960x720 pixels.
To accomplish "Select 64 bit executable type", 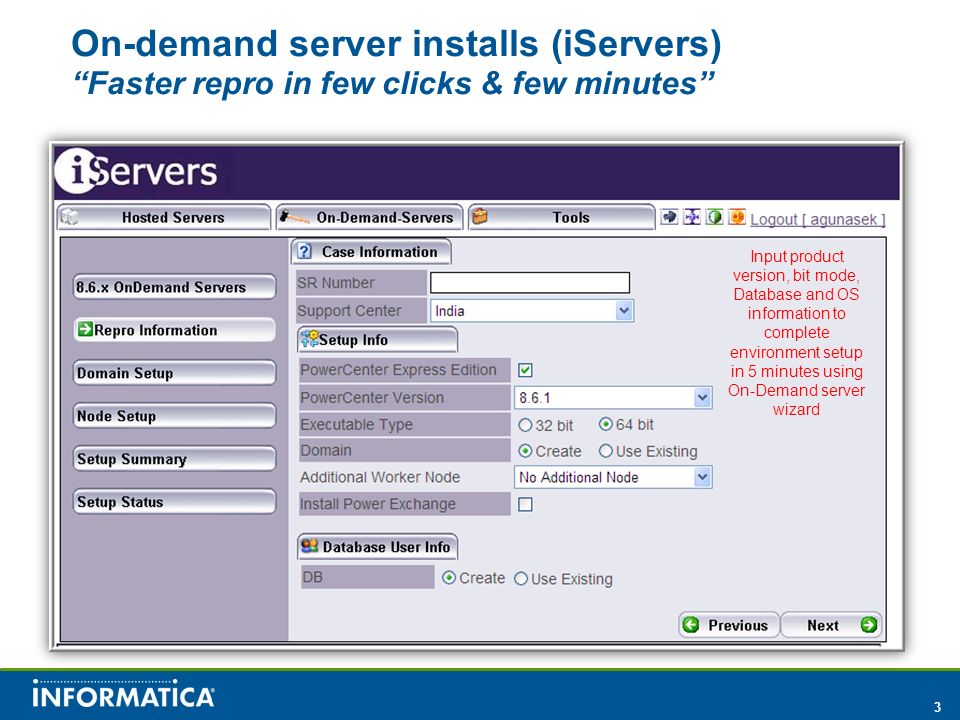I will [x=606, y=424].
